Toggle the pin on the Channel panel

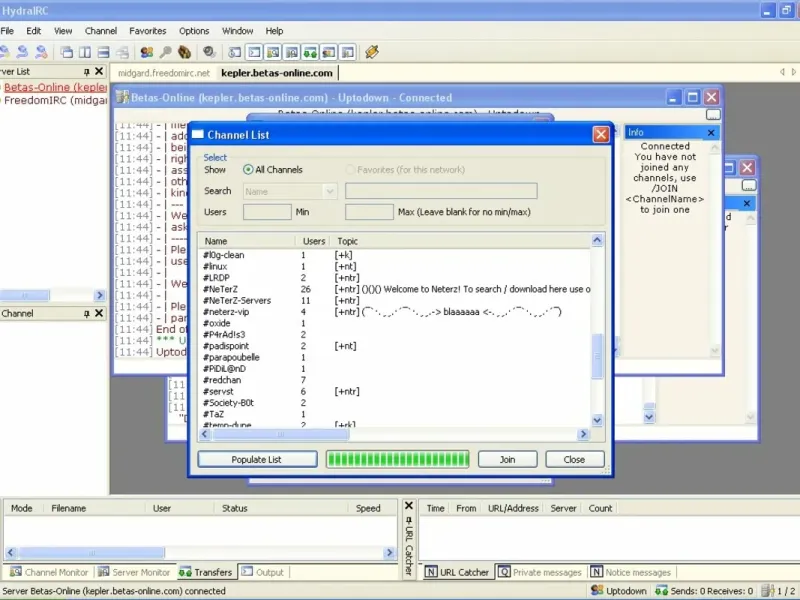[x=86, y=314]
